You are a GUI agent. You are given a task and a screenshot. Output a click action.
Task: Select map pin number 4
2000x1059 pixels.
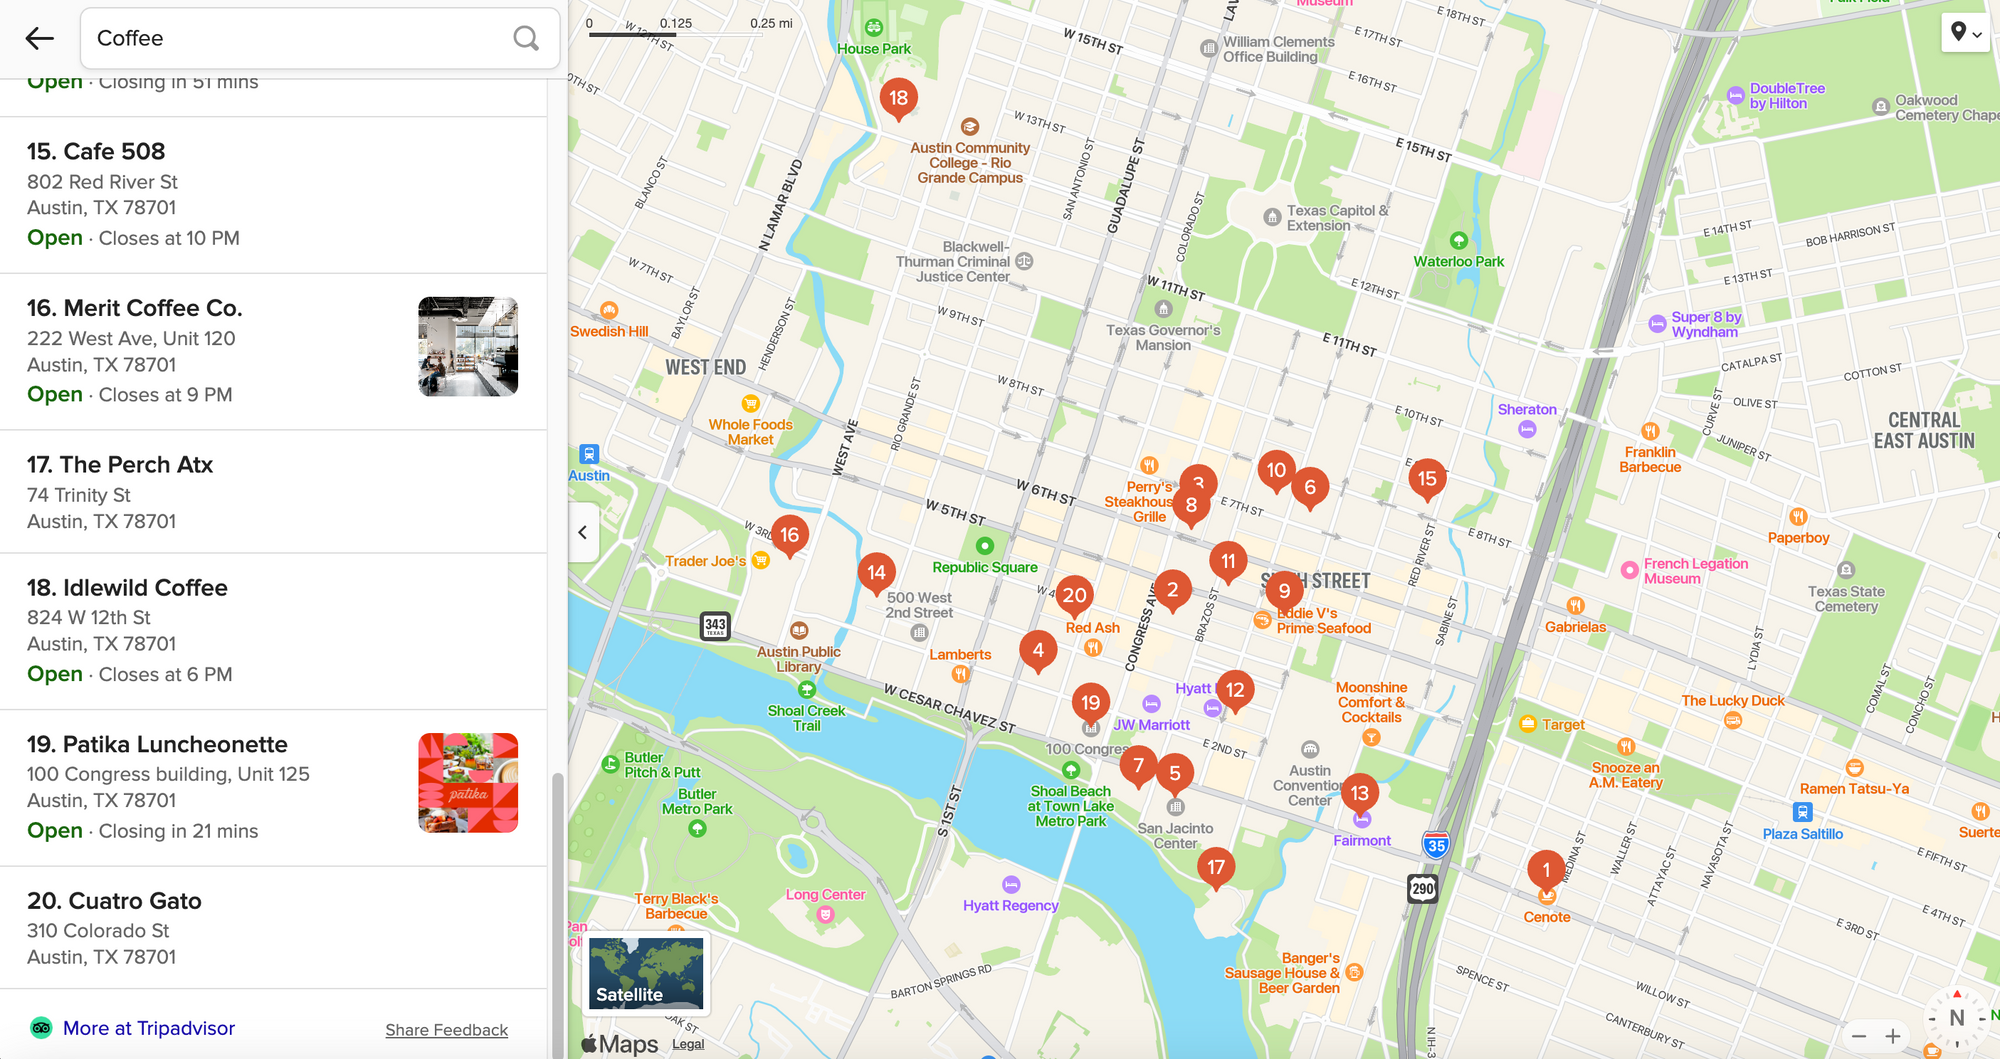pyautogui.click(x=1039, y=651)
